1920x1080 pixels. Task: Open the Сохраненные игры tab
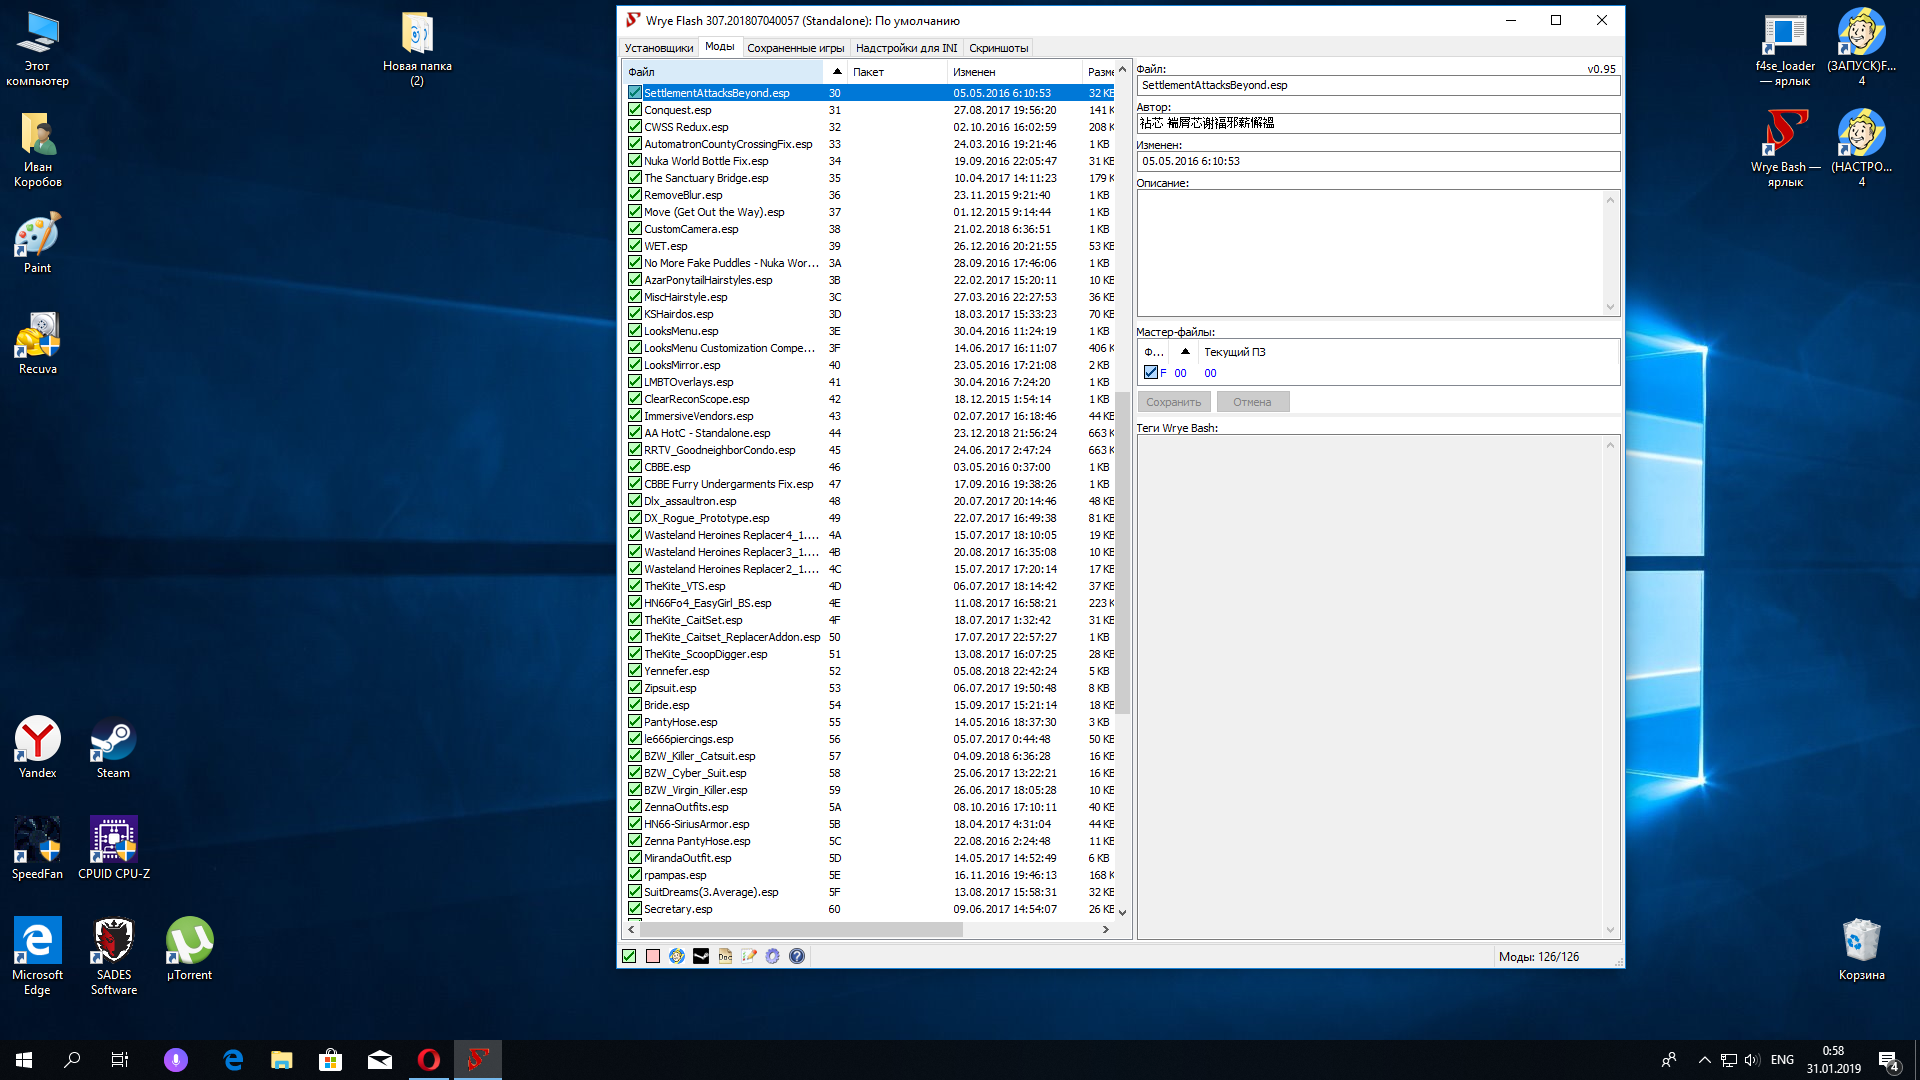795,48
